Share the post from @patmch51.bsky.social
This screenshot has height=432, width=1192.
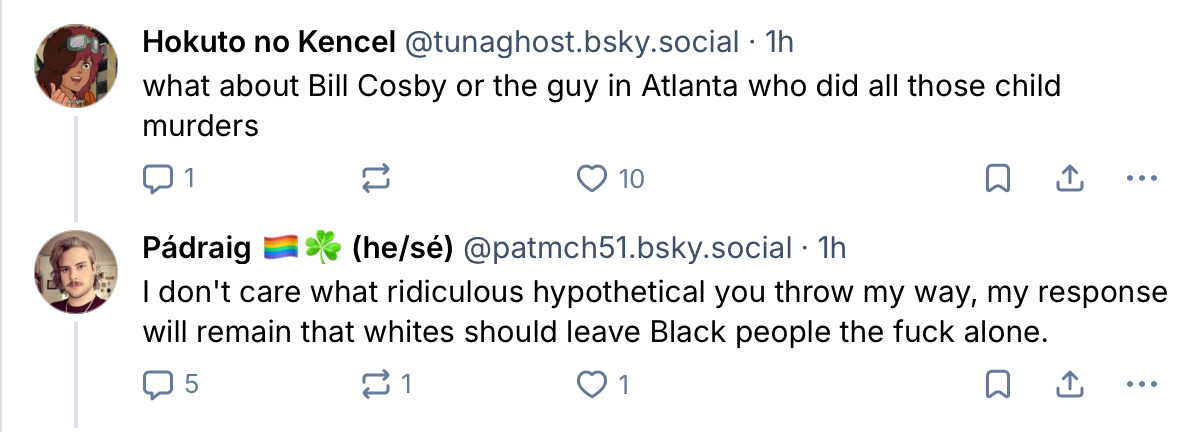coord(1070,383)
